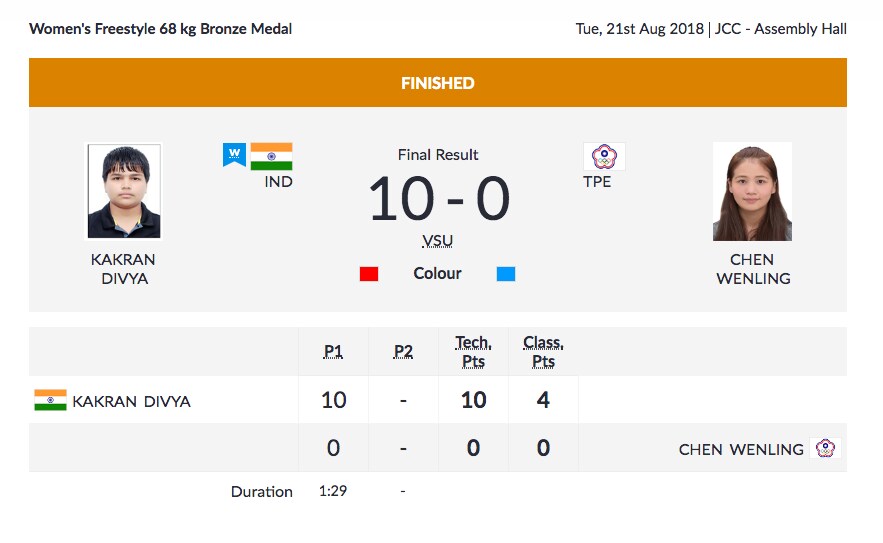
Task: Open Kakran Divya's athlete photo
Action: tap(124, 192)
